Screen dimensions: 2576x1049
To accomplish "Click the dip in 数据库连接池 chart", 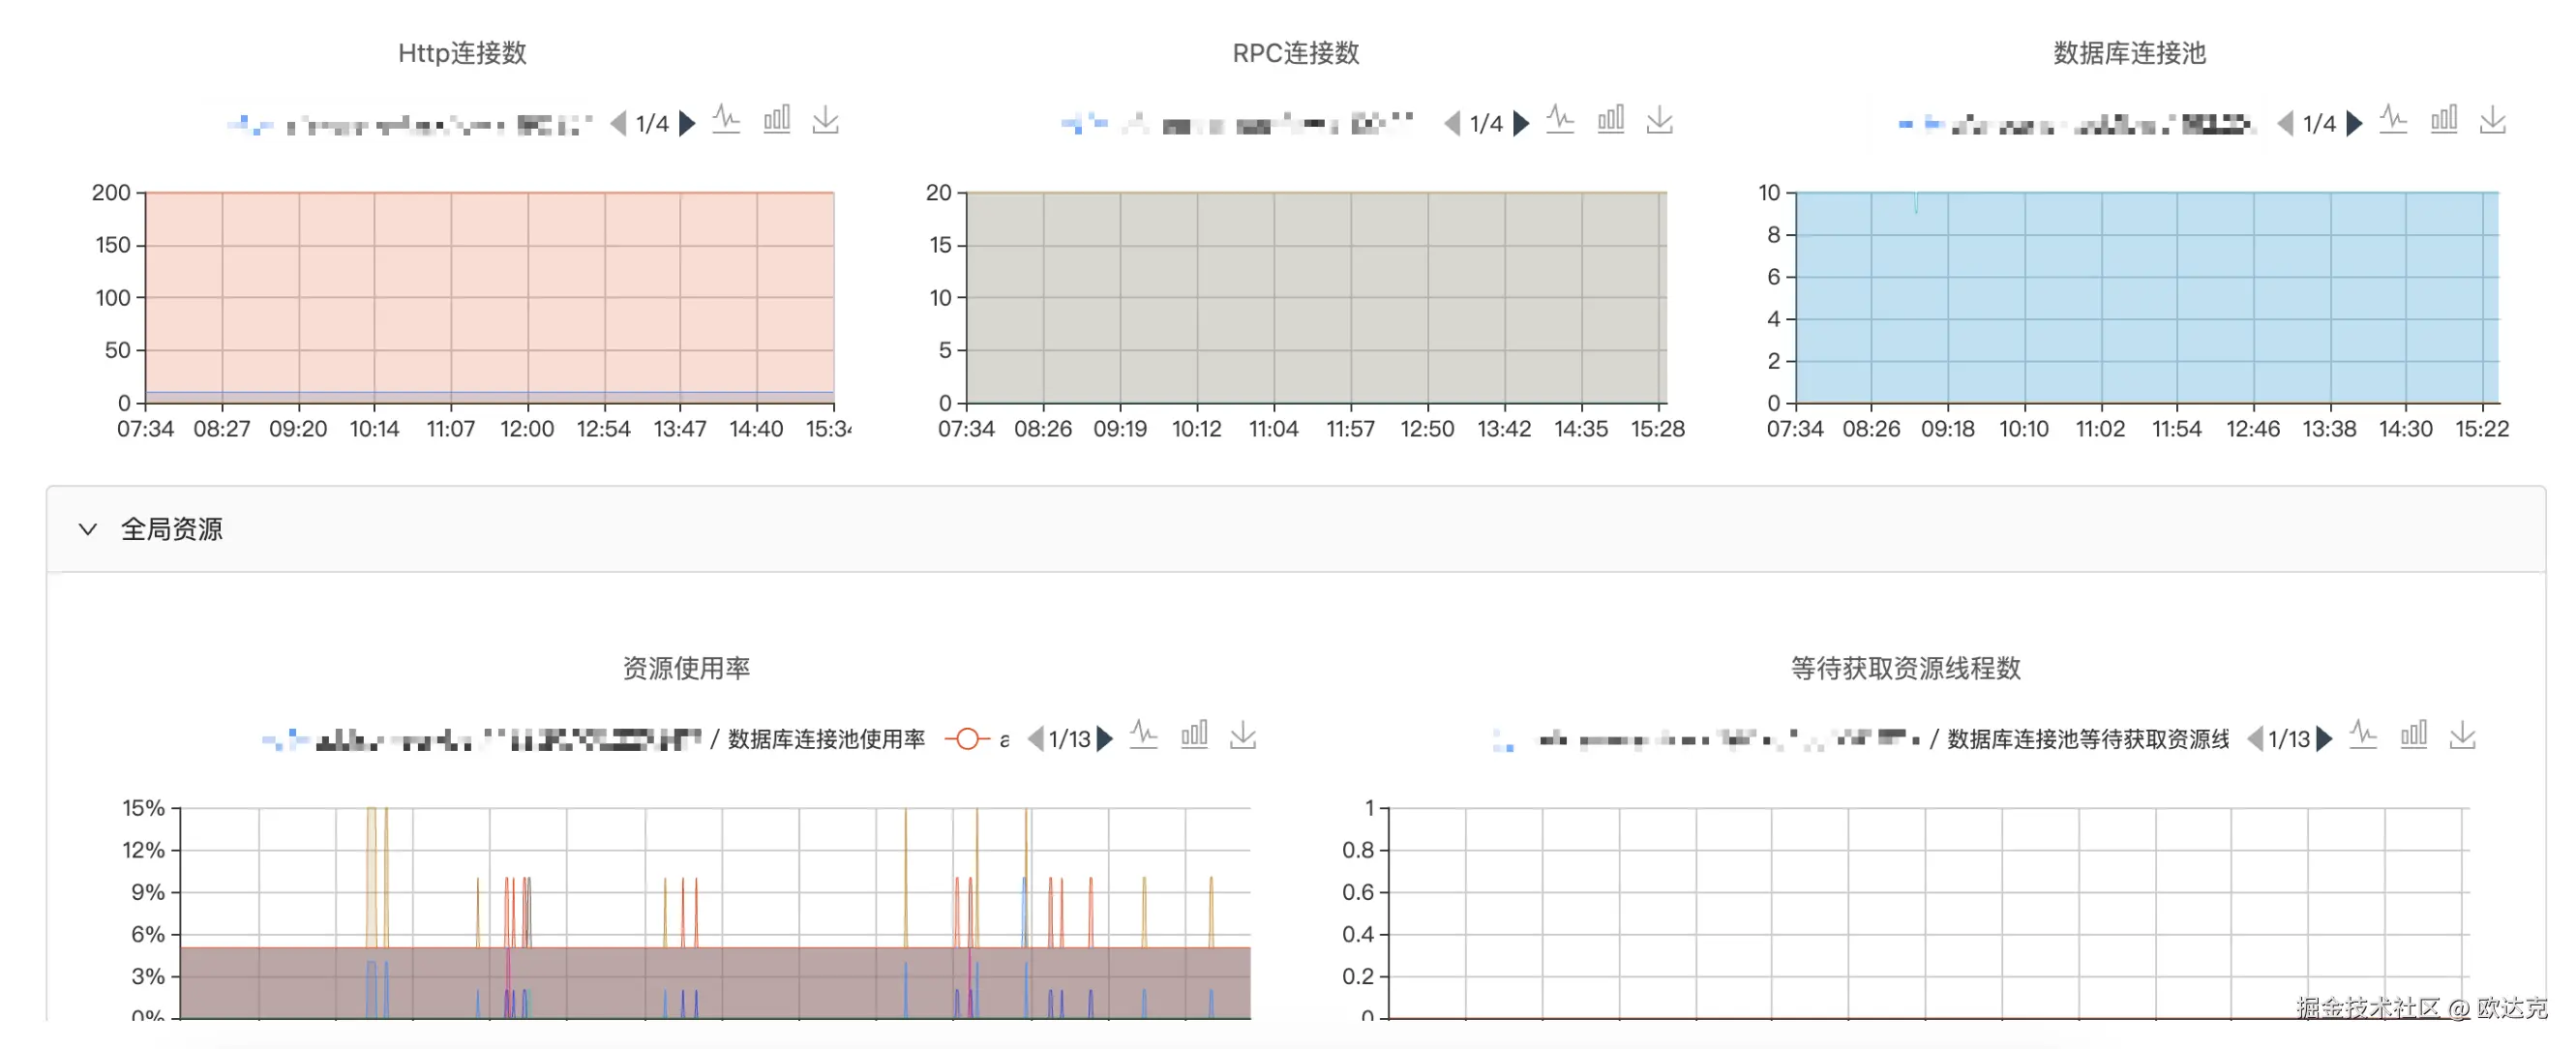I will tap(1915, 208).
